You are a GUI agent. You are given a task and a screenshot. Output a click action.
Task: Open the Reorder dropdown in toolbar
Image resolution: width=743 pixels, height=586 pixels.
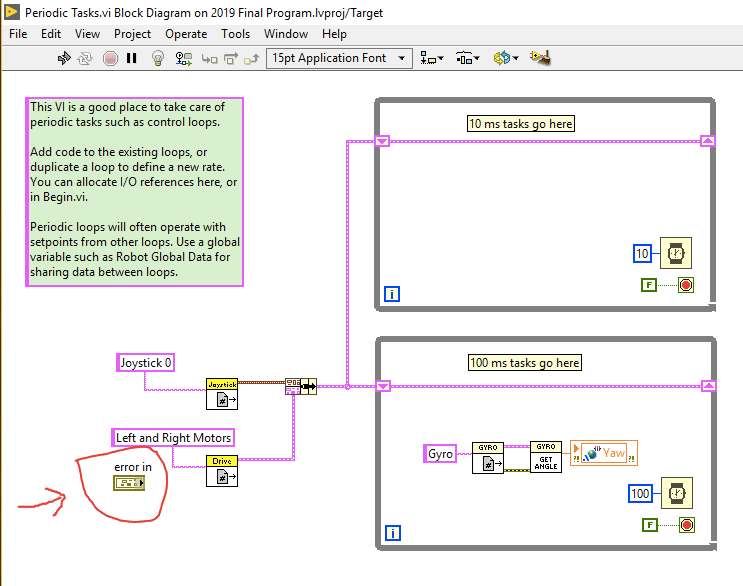pos(505,58)
